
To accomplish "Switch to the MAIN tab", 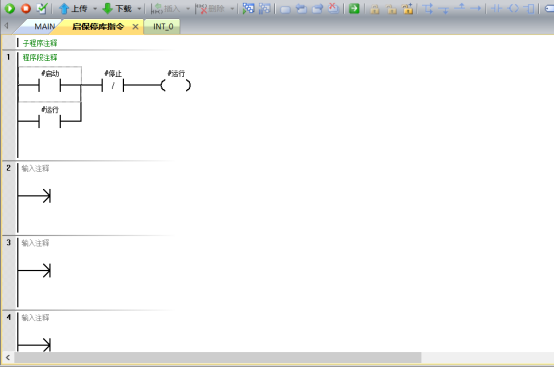I will [45, 26].
